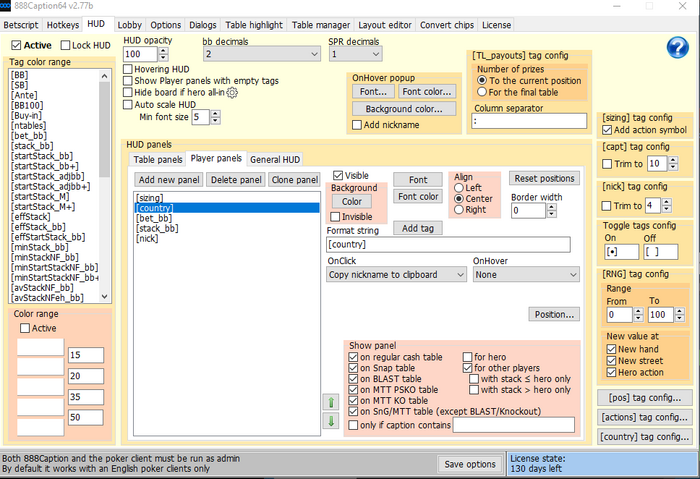This screenshot has height=479, width=700.
Task: Adjust Min font size spinner
Action: [x=215, y=117]
